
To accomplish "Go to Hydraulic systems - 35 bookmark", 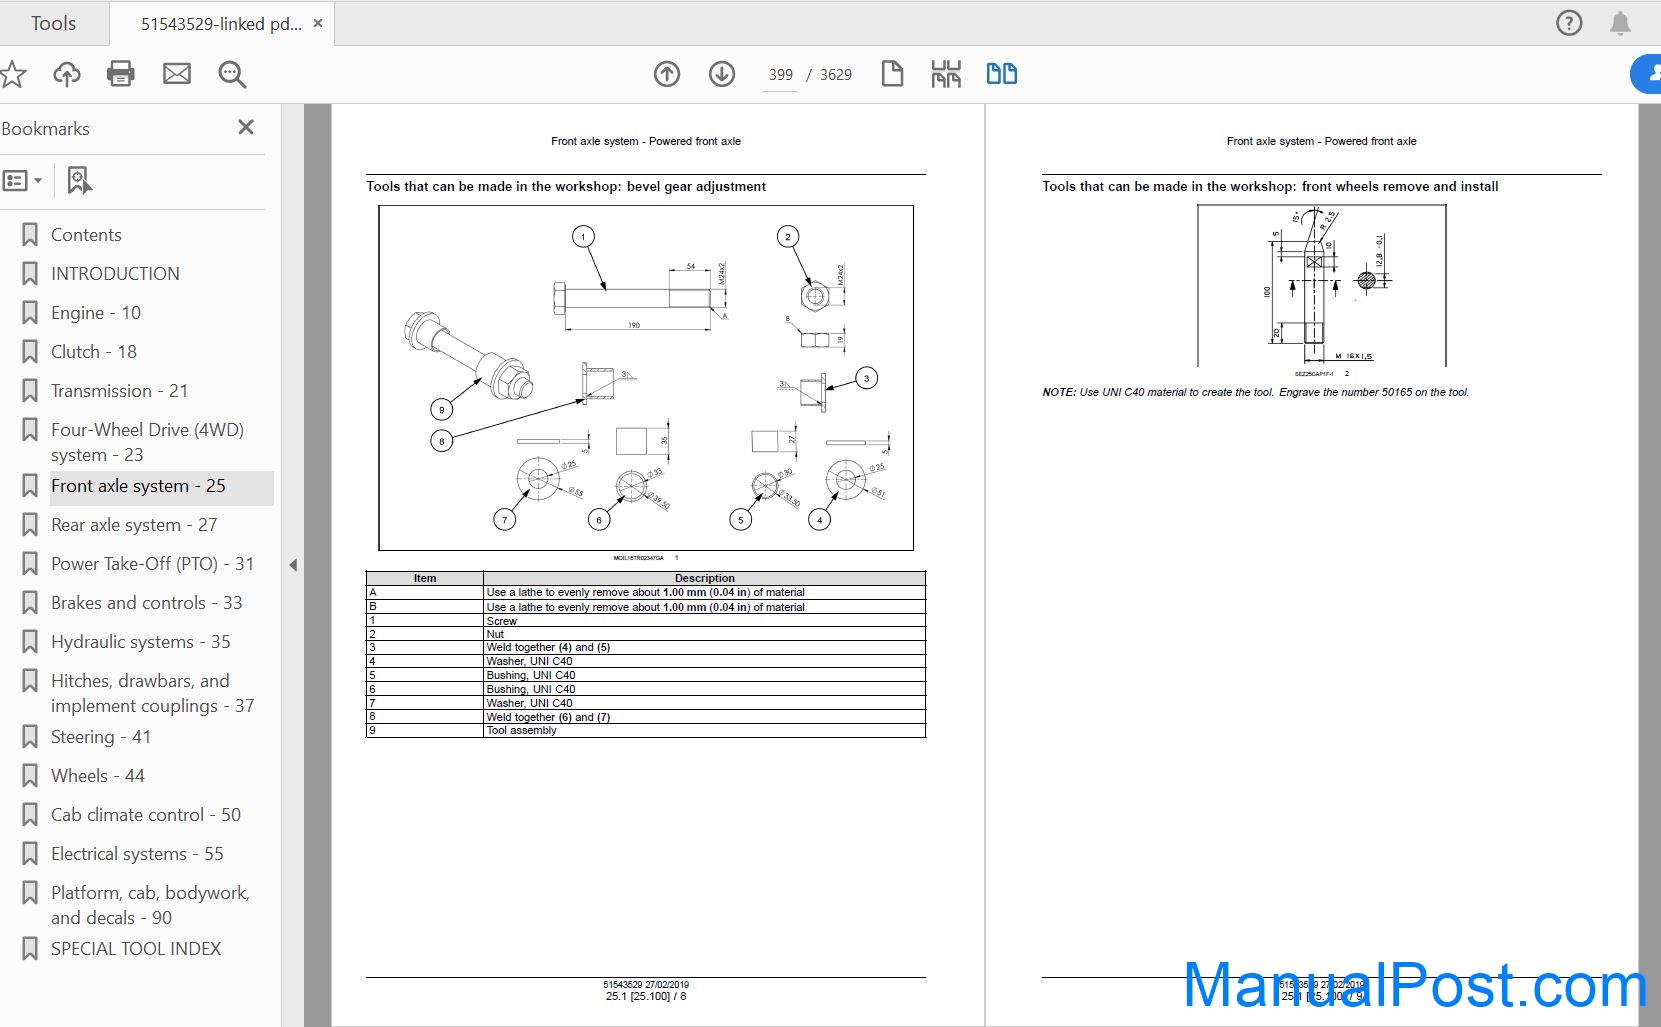I will click(141, 642).
